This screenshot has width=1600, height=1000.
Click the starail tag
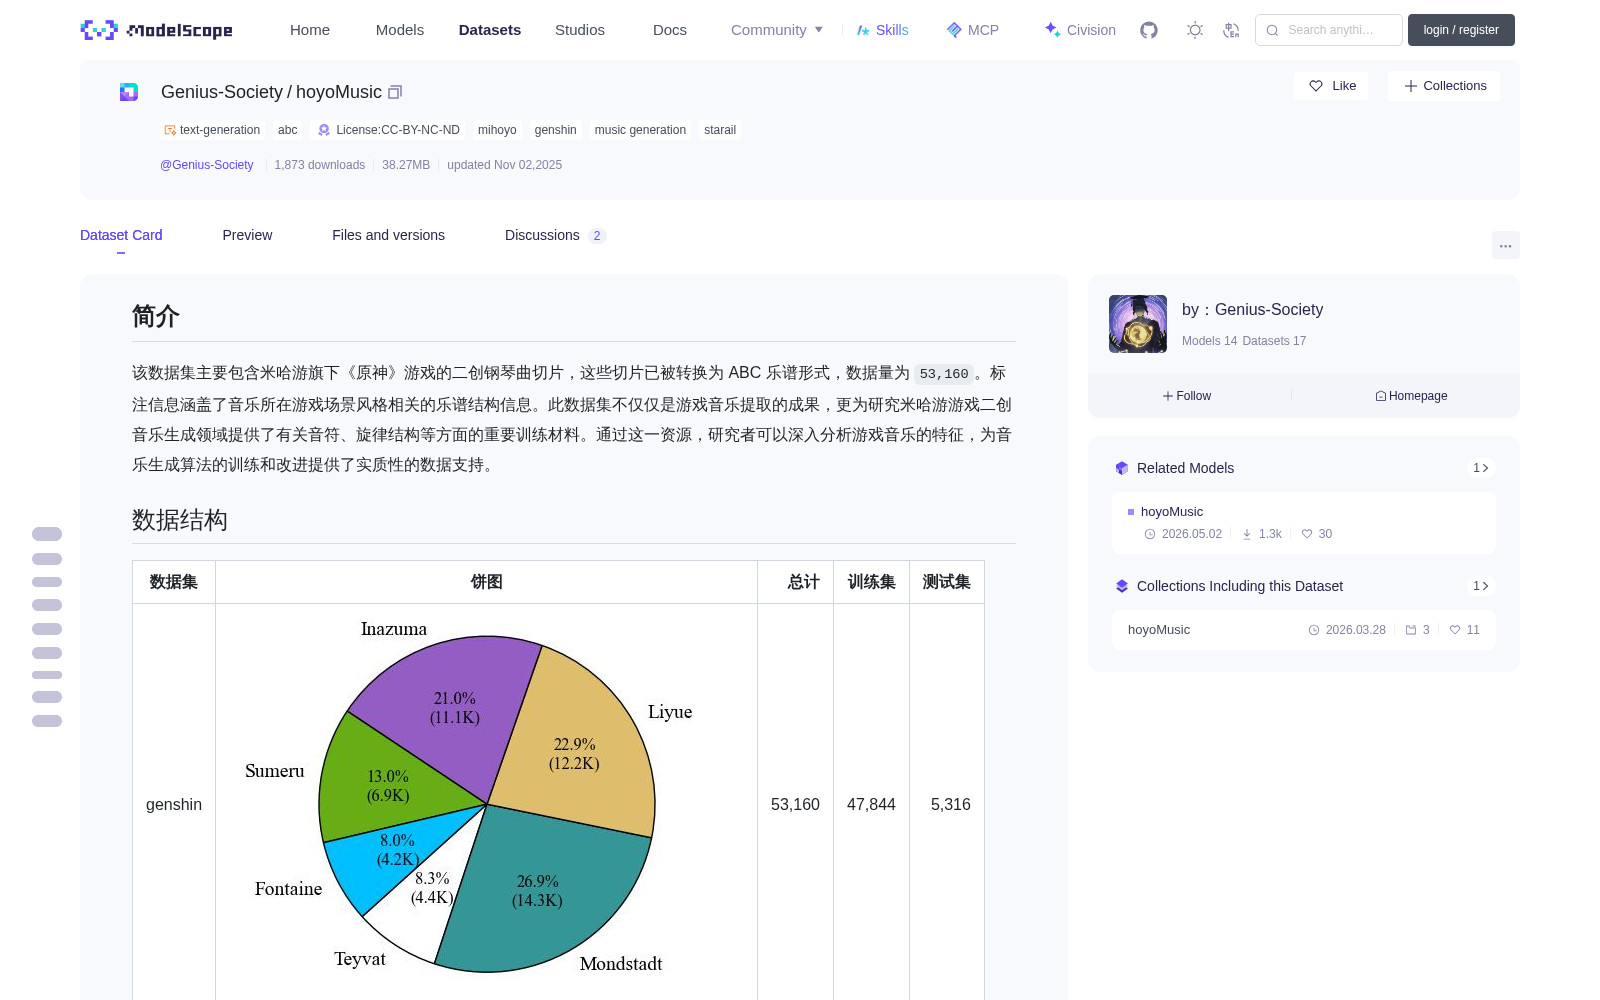[x=720, y=130]
